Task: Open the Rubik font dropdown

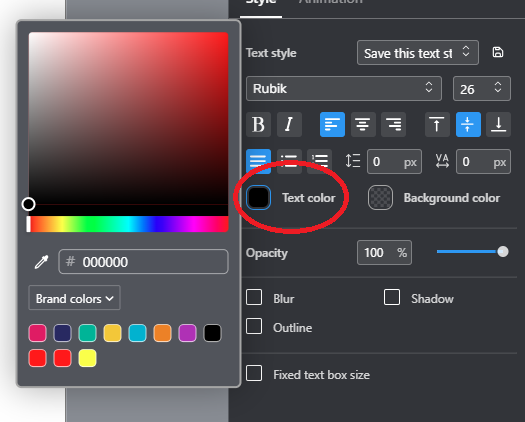Action: click(344, 89)
